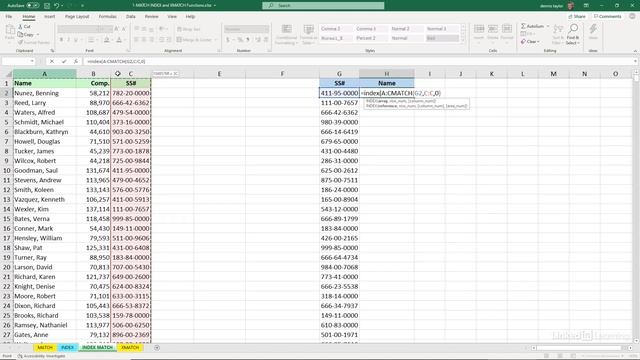This screenshot has width=640, height=360.
Task: Toggle the AutoSave switch
Action: pos(33,5)
